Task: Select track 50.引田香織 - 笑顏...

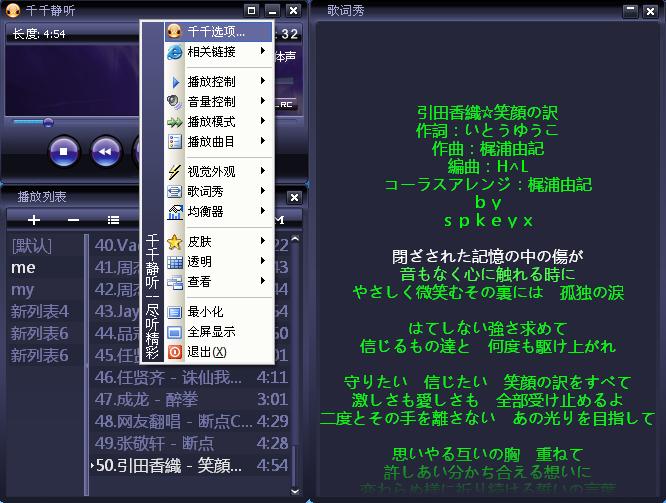Action: (191, 466)
